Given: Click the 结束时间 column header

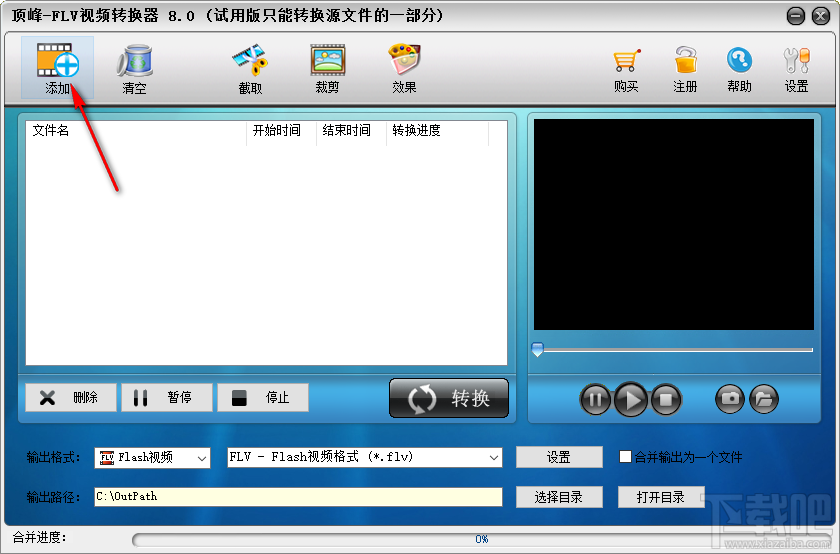Looking at the screenshot, I should [x=351, y=131].
